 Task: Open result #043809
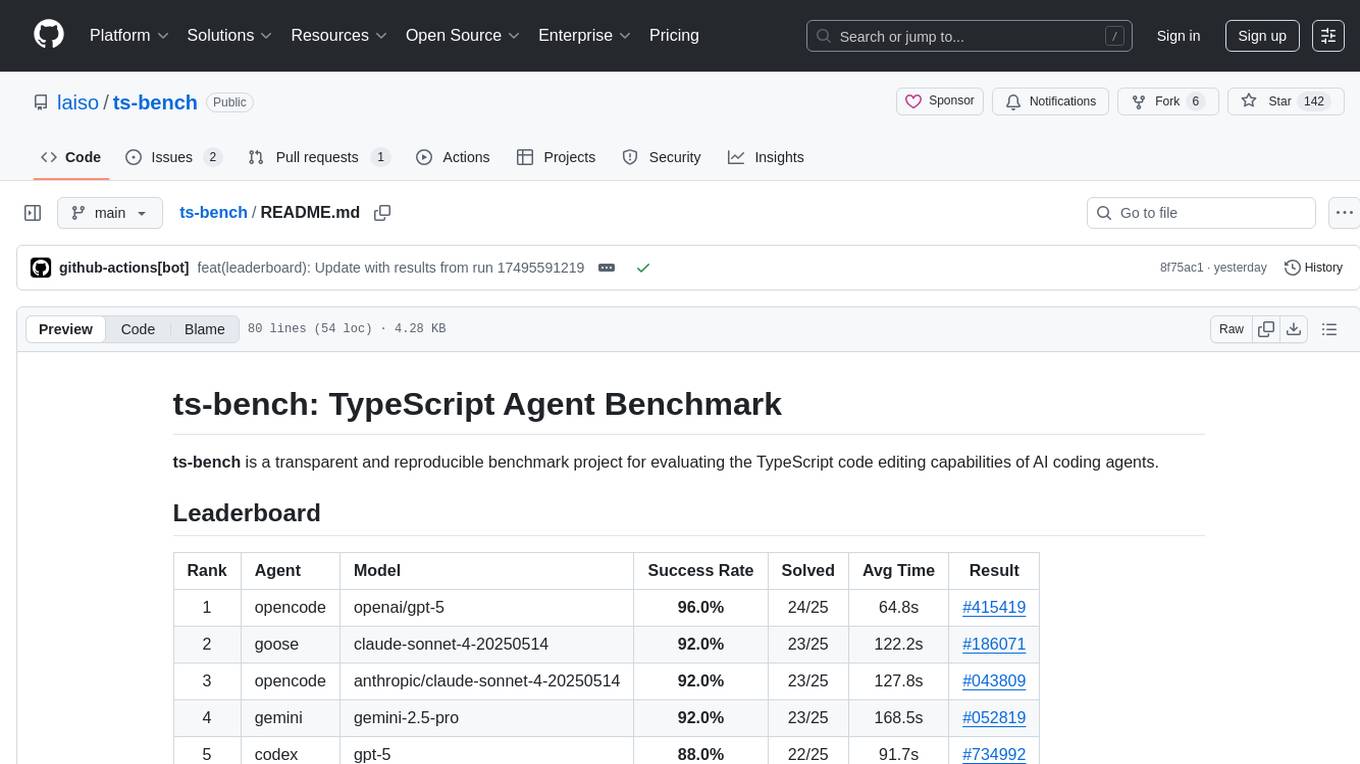994,681
